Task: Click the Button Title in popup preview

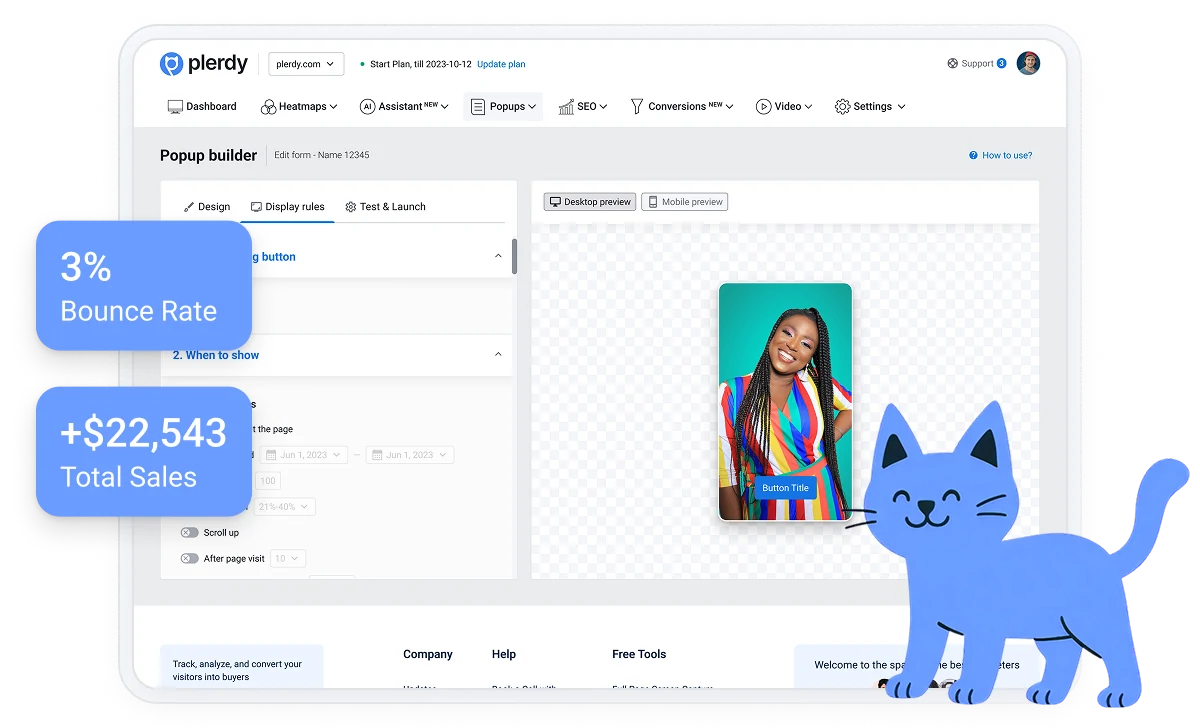Action: [x=785, y=488]
